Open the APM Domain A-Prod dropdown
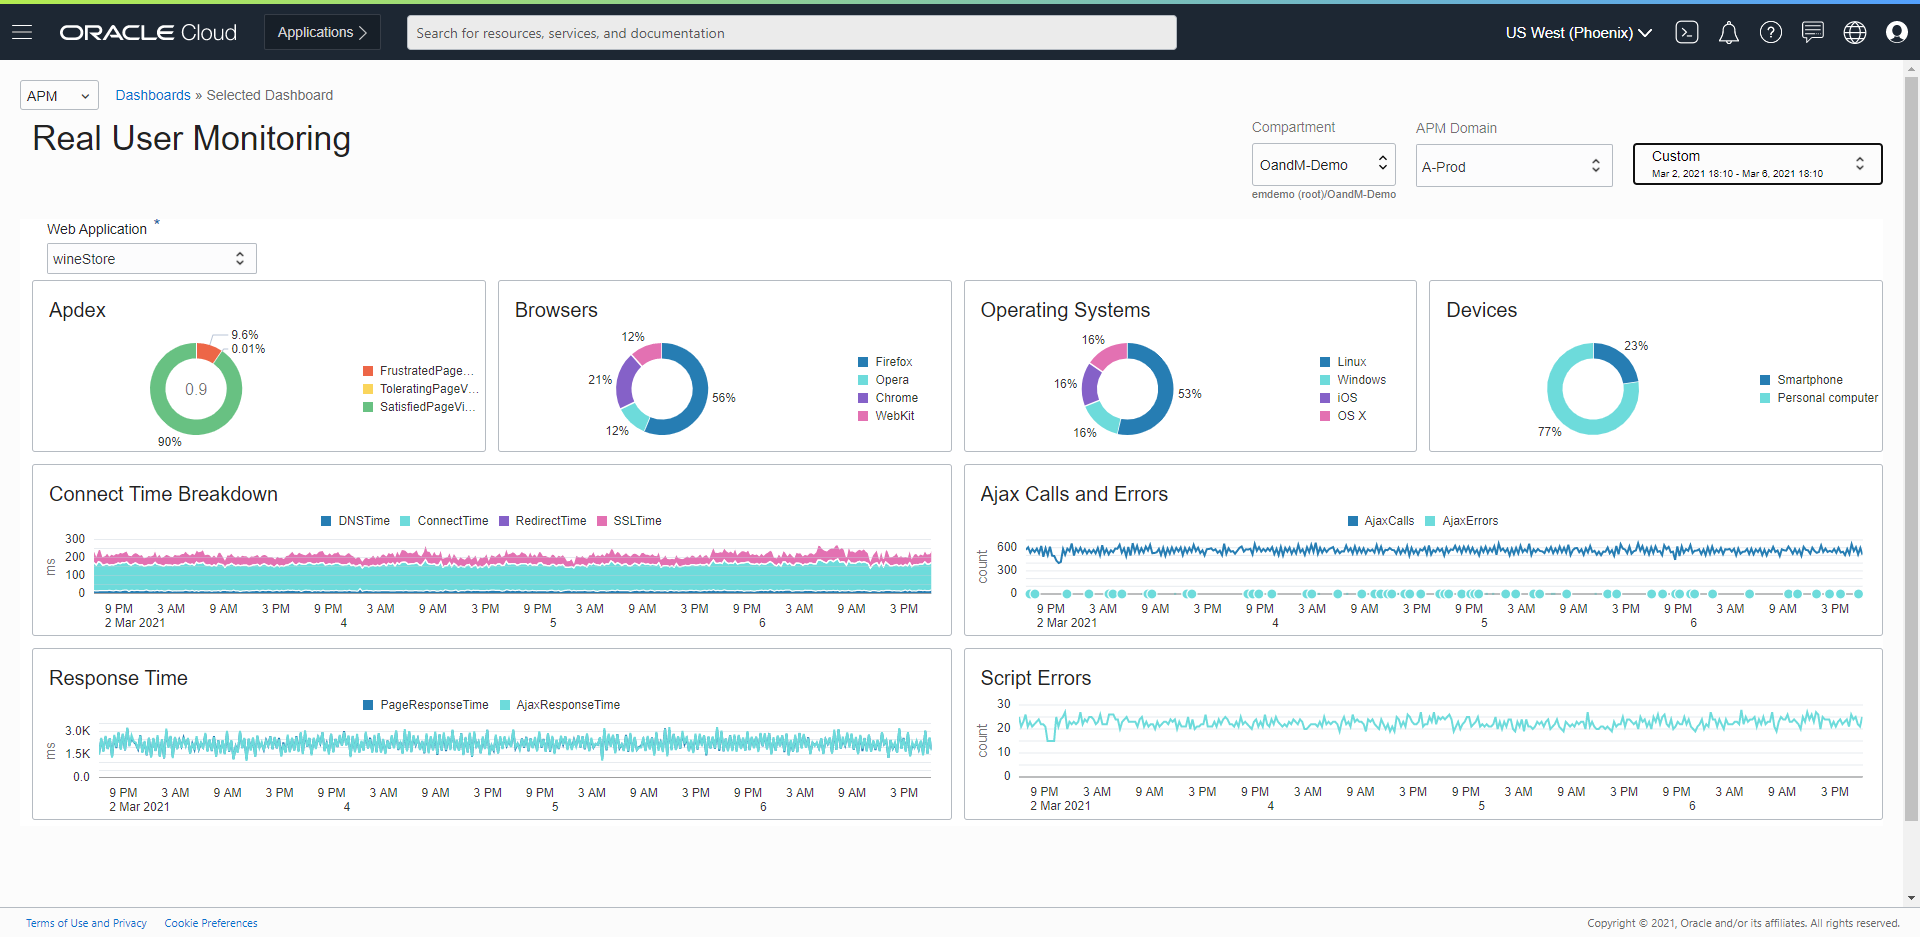The width and height of the screenshot is (1920, 937). [x=1513, y=165]
